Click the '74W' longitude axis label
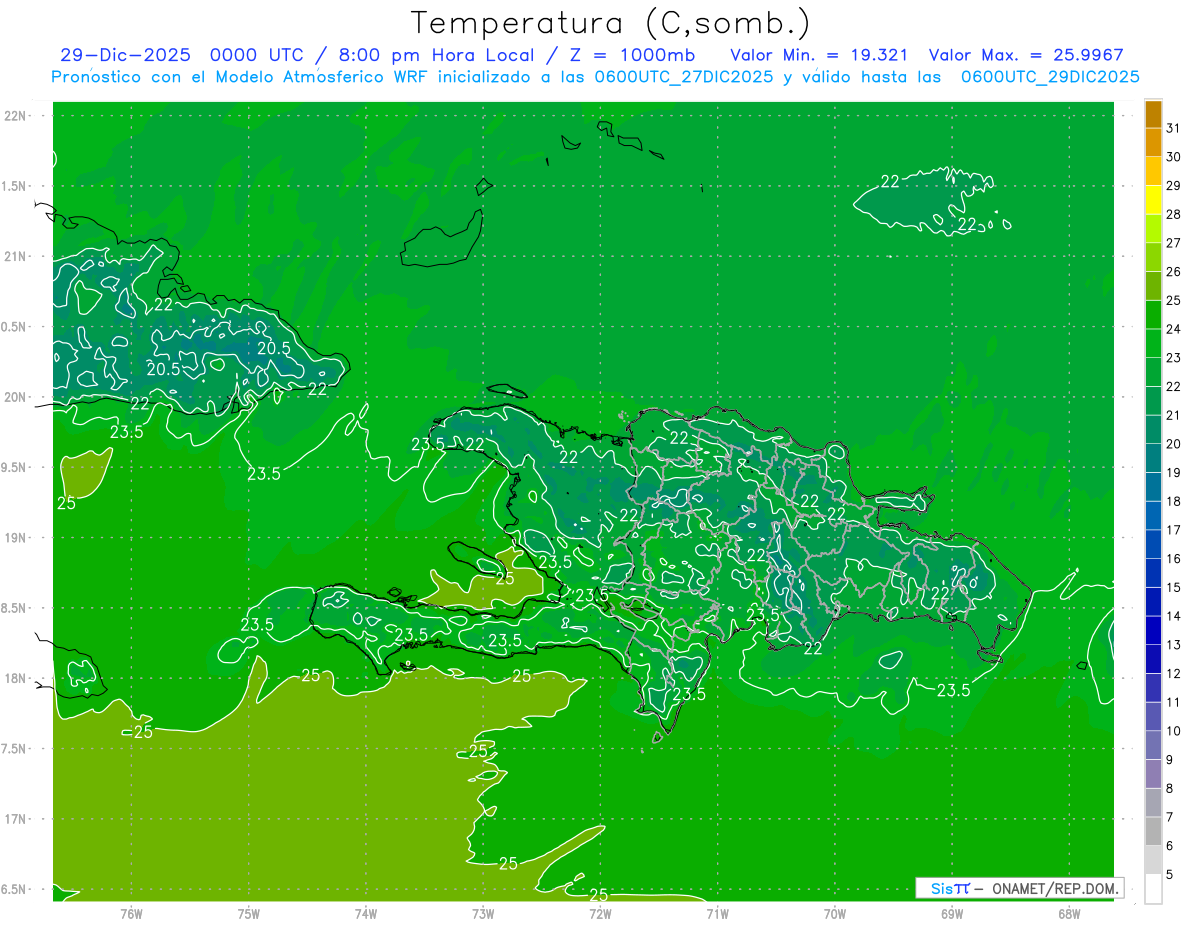The image size is (1200, 927). pos(366,913)
